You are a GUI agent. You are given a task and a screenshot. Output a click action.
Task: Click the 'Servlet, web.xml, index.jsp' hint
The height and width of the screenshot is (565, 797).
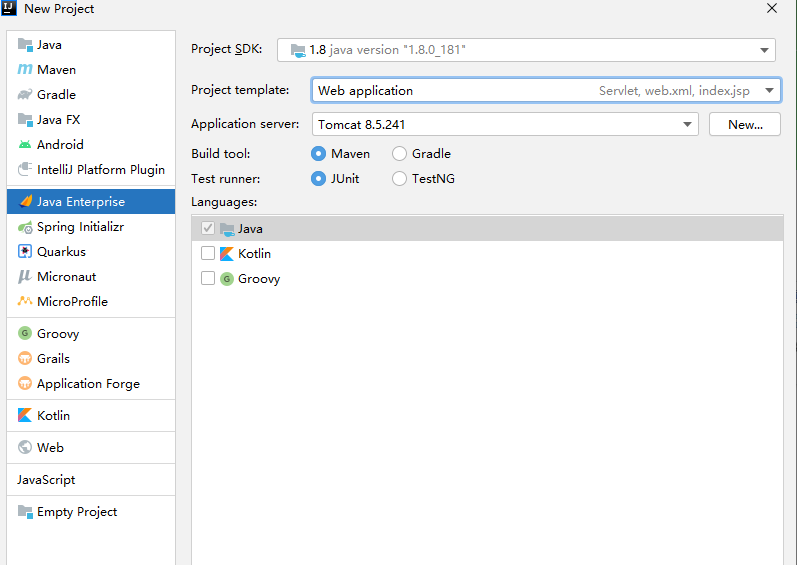(x=674, y=91)
